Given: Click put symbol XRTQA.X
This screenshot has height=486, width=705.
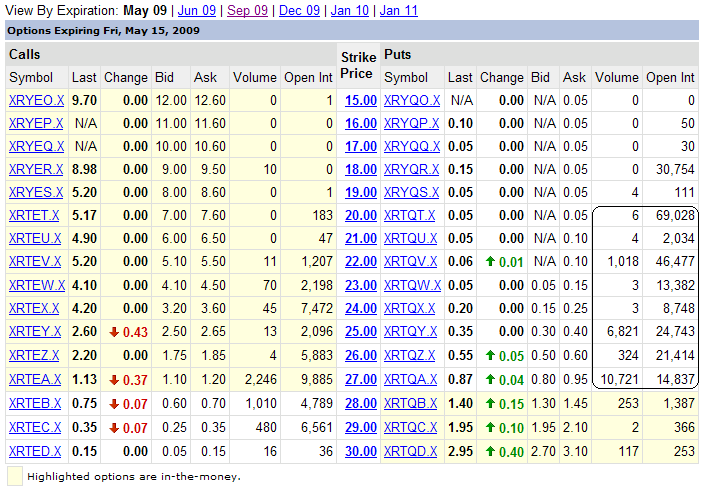Looking at the screenshot, I should (x=410, y=379).
